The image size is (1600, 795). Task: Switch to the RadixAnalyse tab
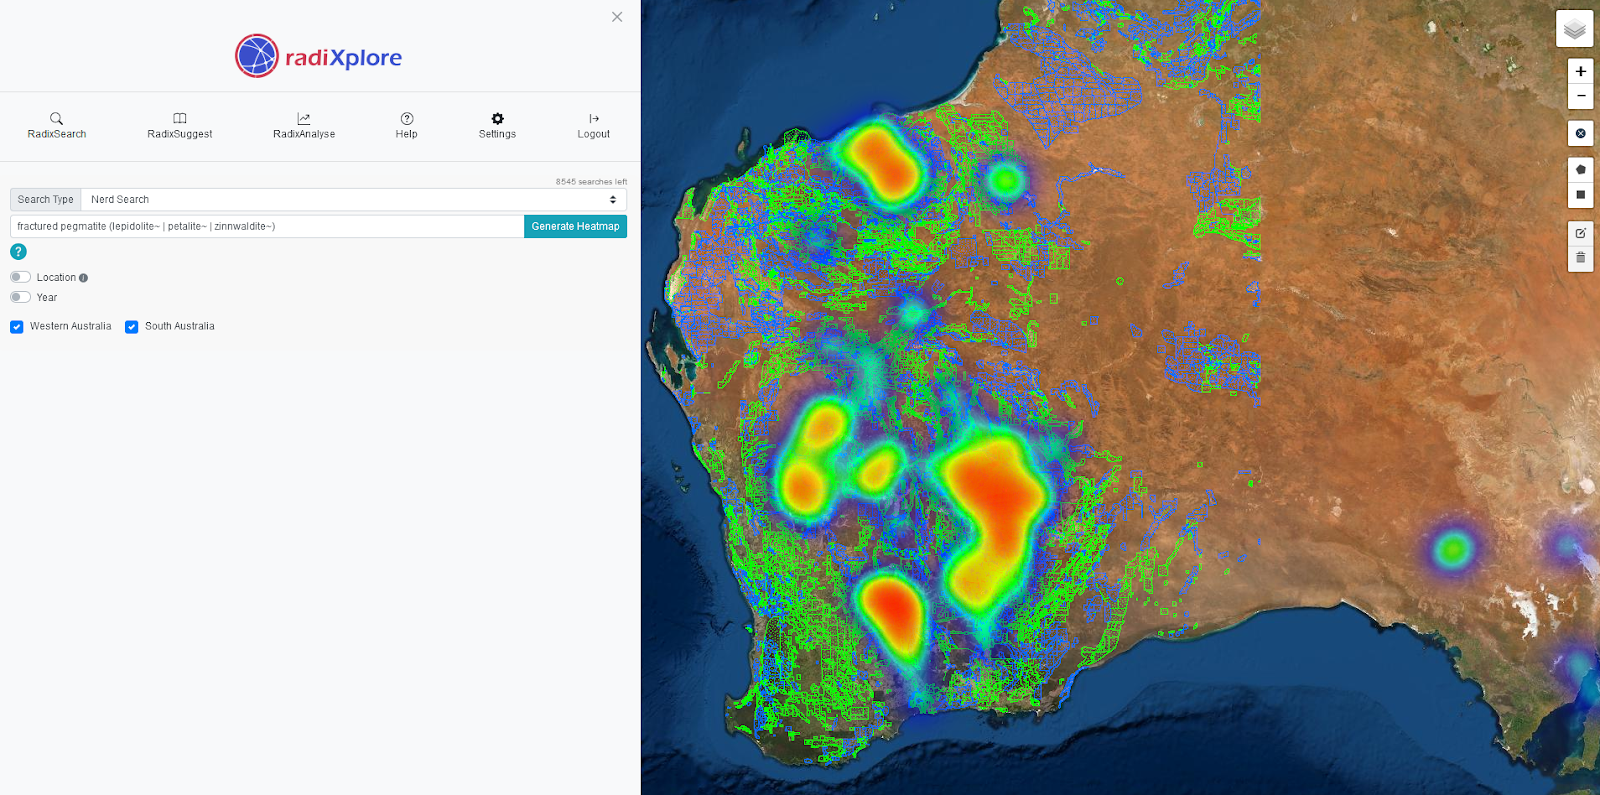click(x=304, y=125)
